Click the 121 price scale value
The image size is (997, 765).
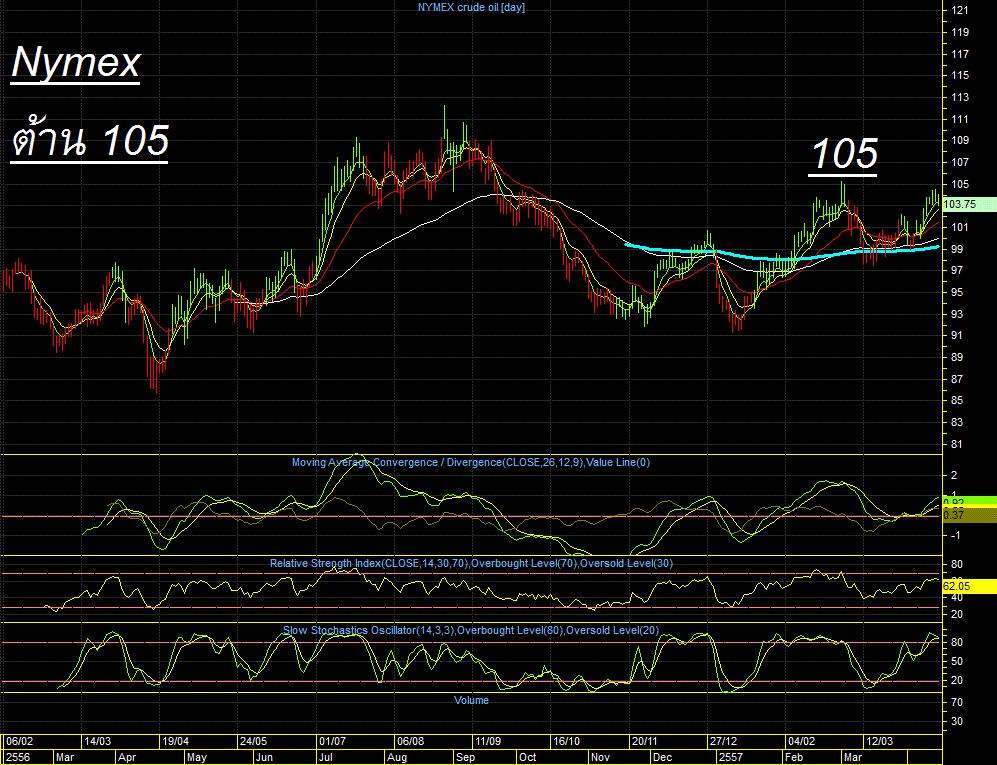[x=959, y=10]
